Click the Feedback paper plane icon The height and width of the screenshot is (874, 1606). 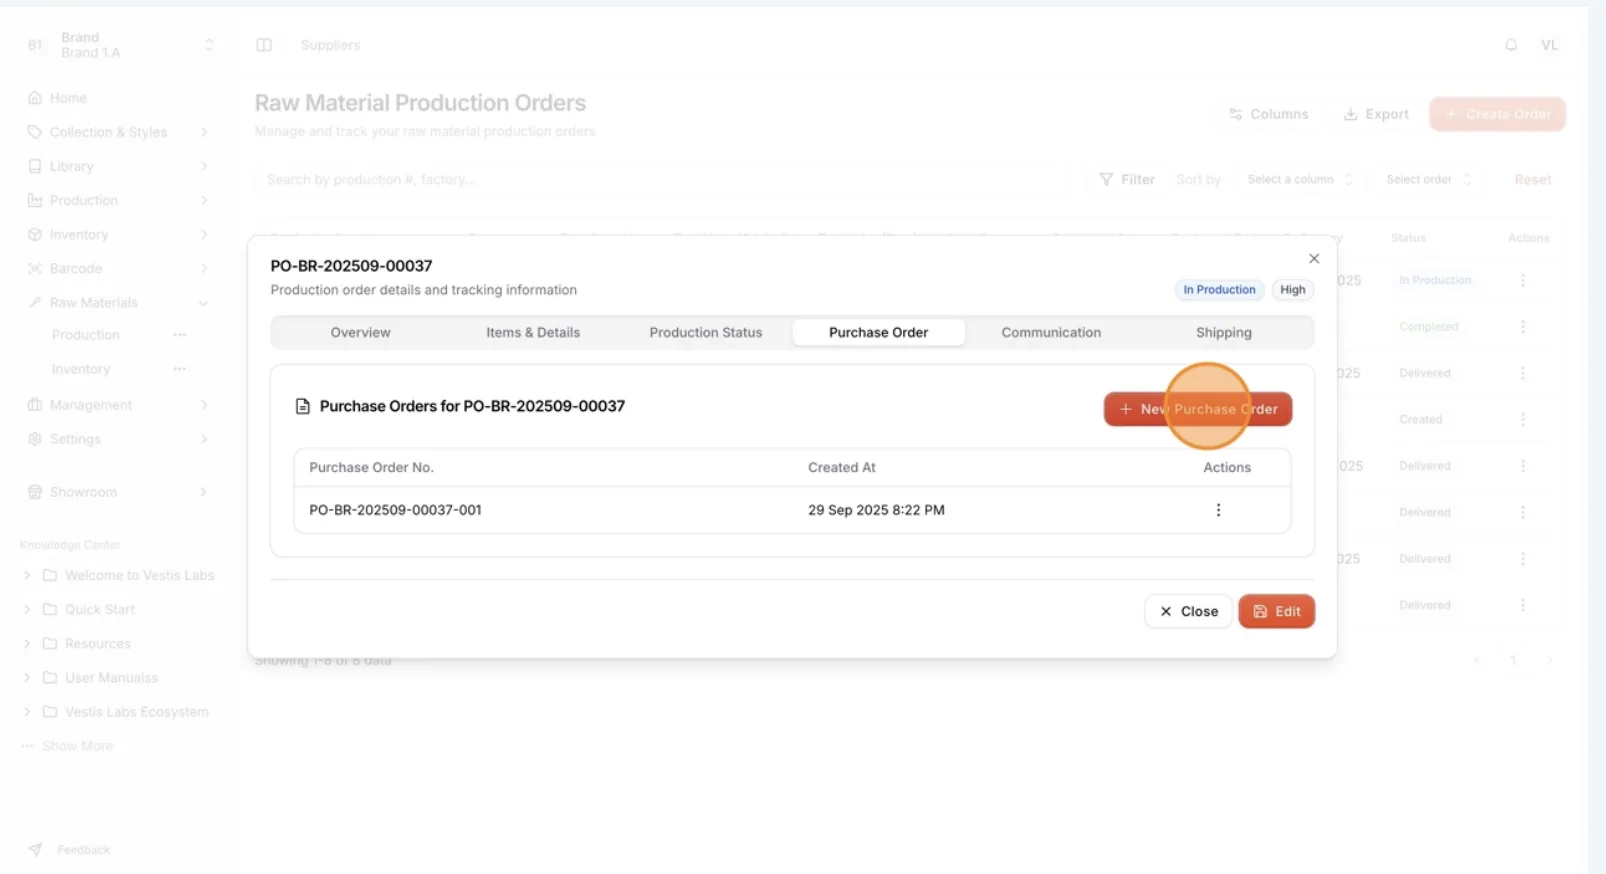[35, 850]
